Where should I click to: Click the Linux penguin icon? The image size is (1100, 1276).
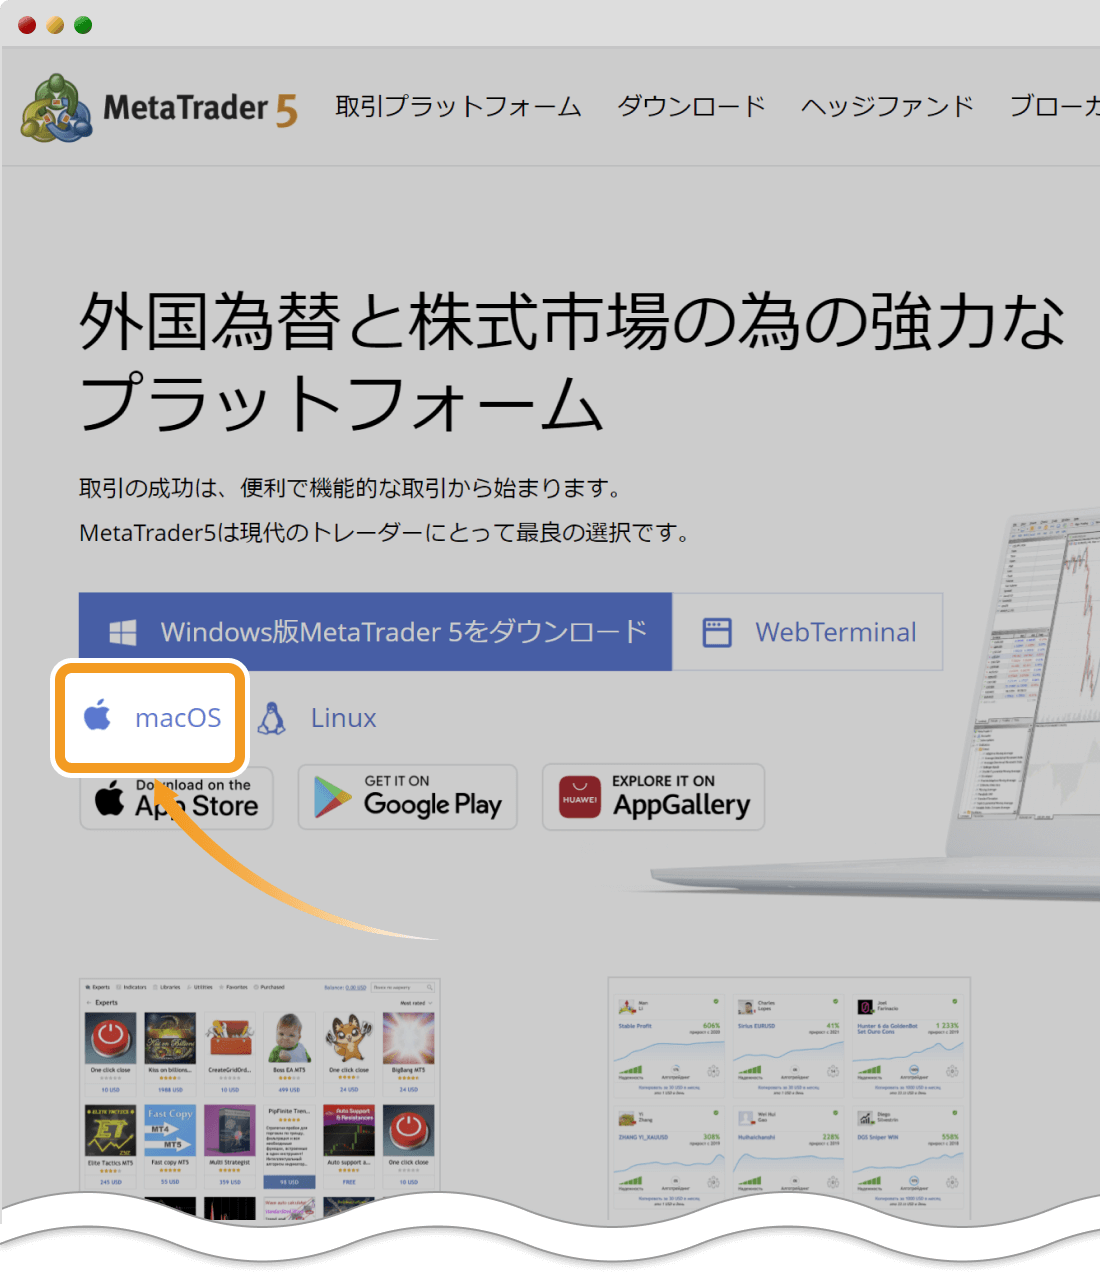click(272, 718)
